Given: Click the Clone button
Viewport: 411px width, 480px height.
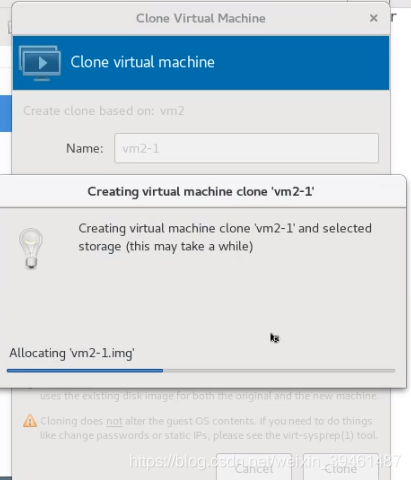Looking at the screenshot, I should [341, 468].
